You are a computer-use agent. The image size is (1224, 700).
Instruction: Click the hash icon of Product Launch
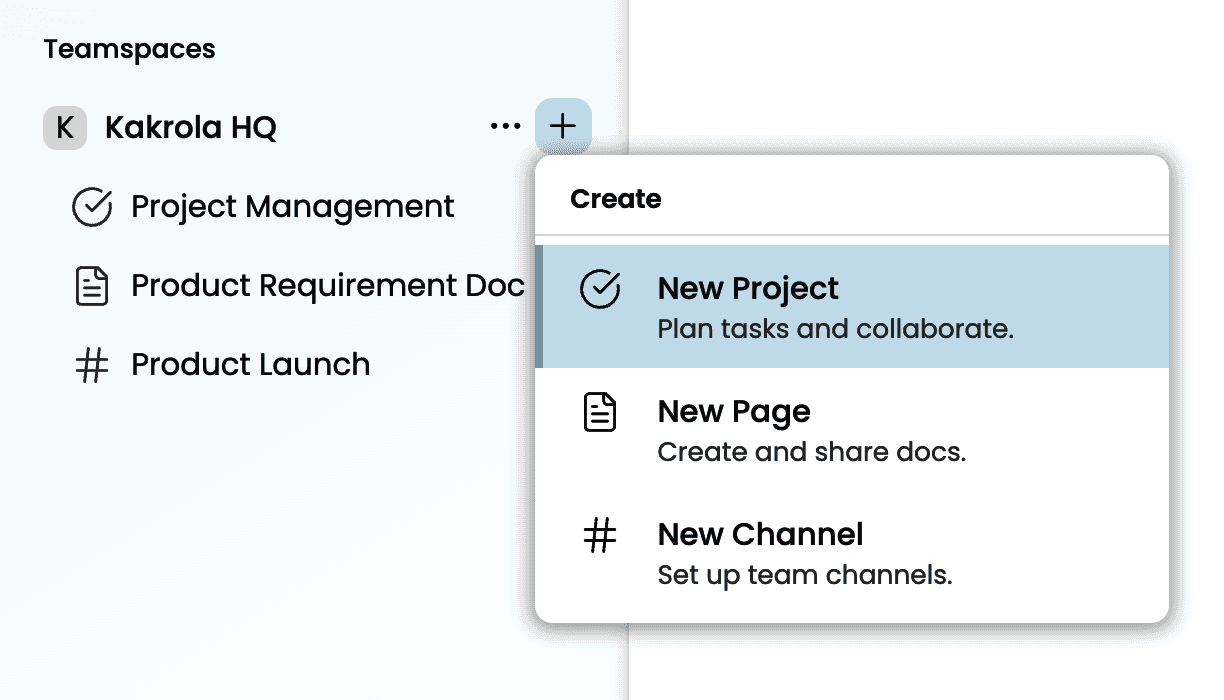click(x=92, y=365)
